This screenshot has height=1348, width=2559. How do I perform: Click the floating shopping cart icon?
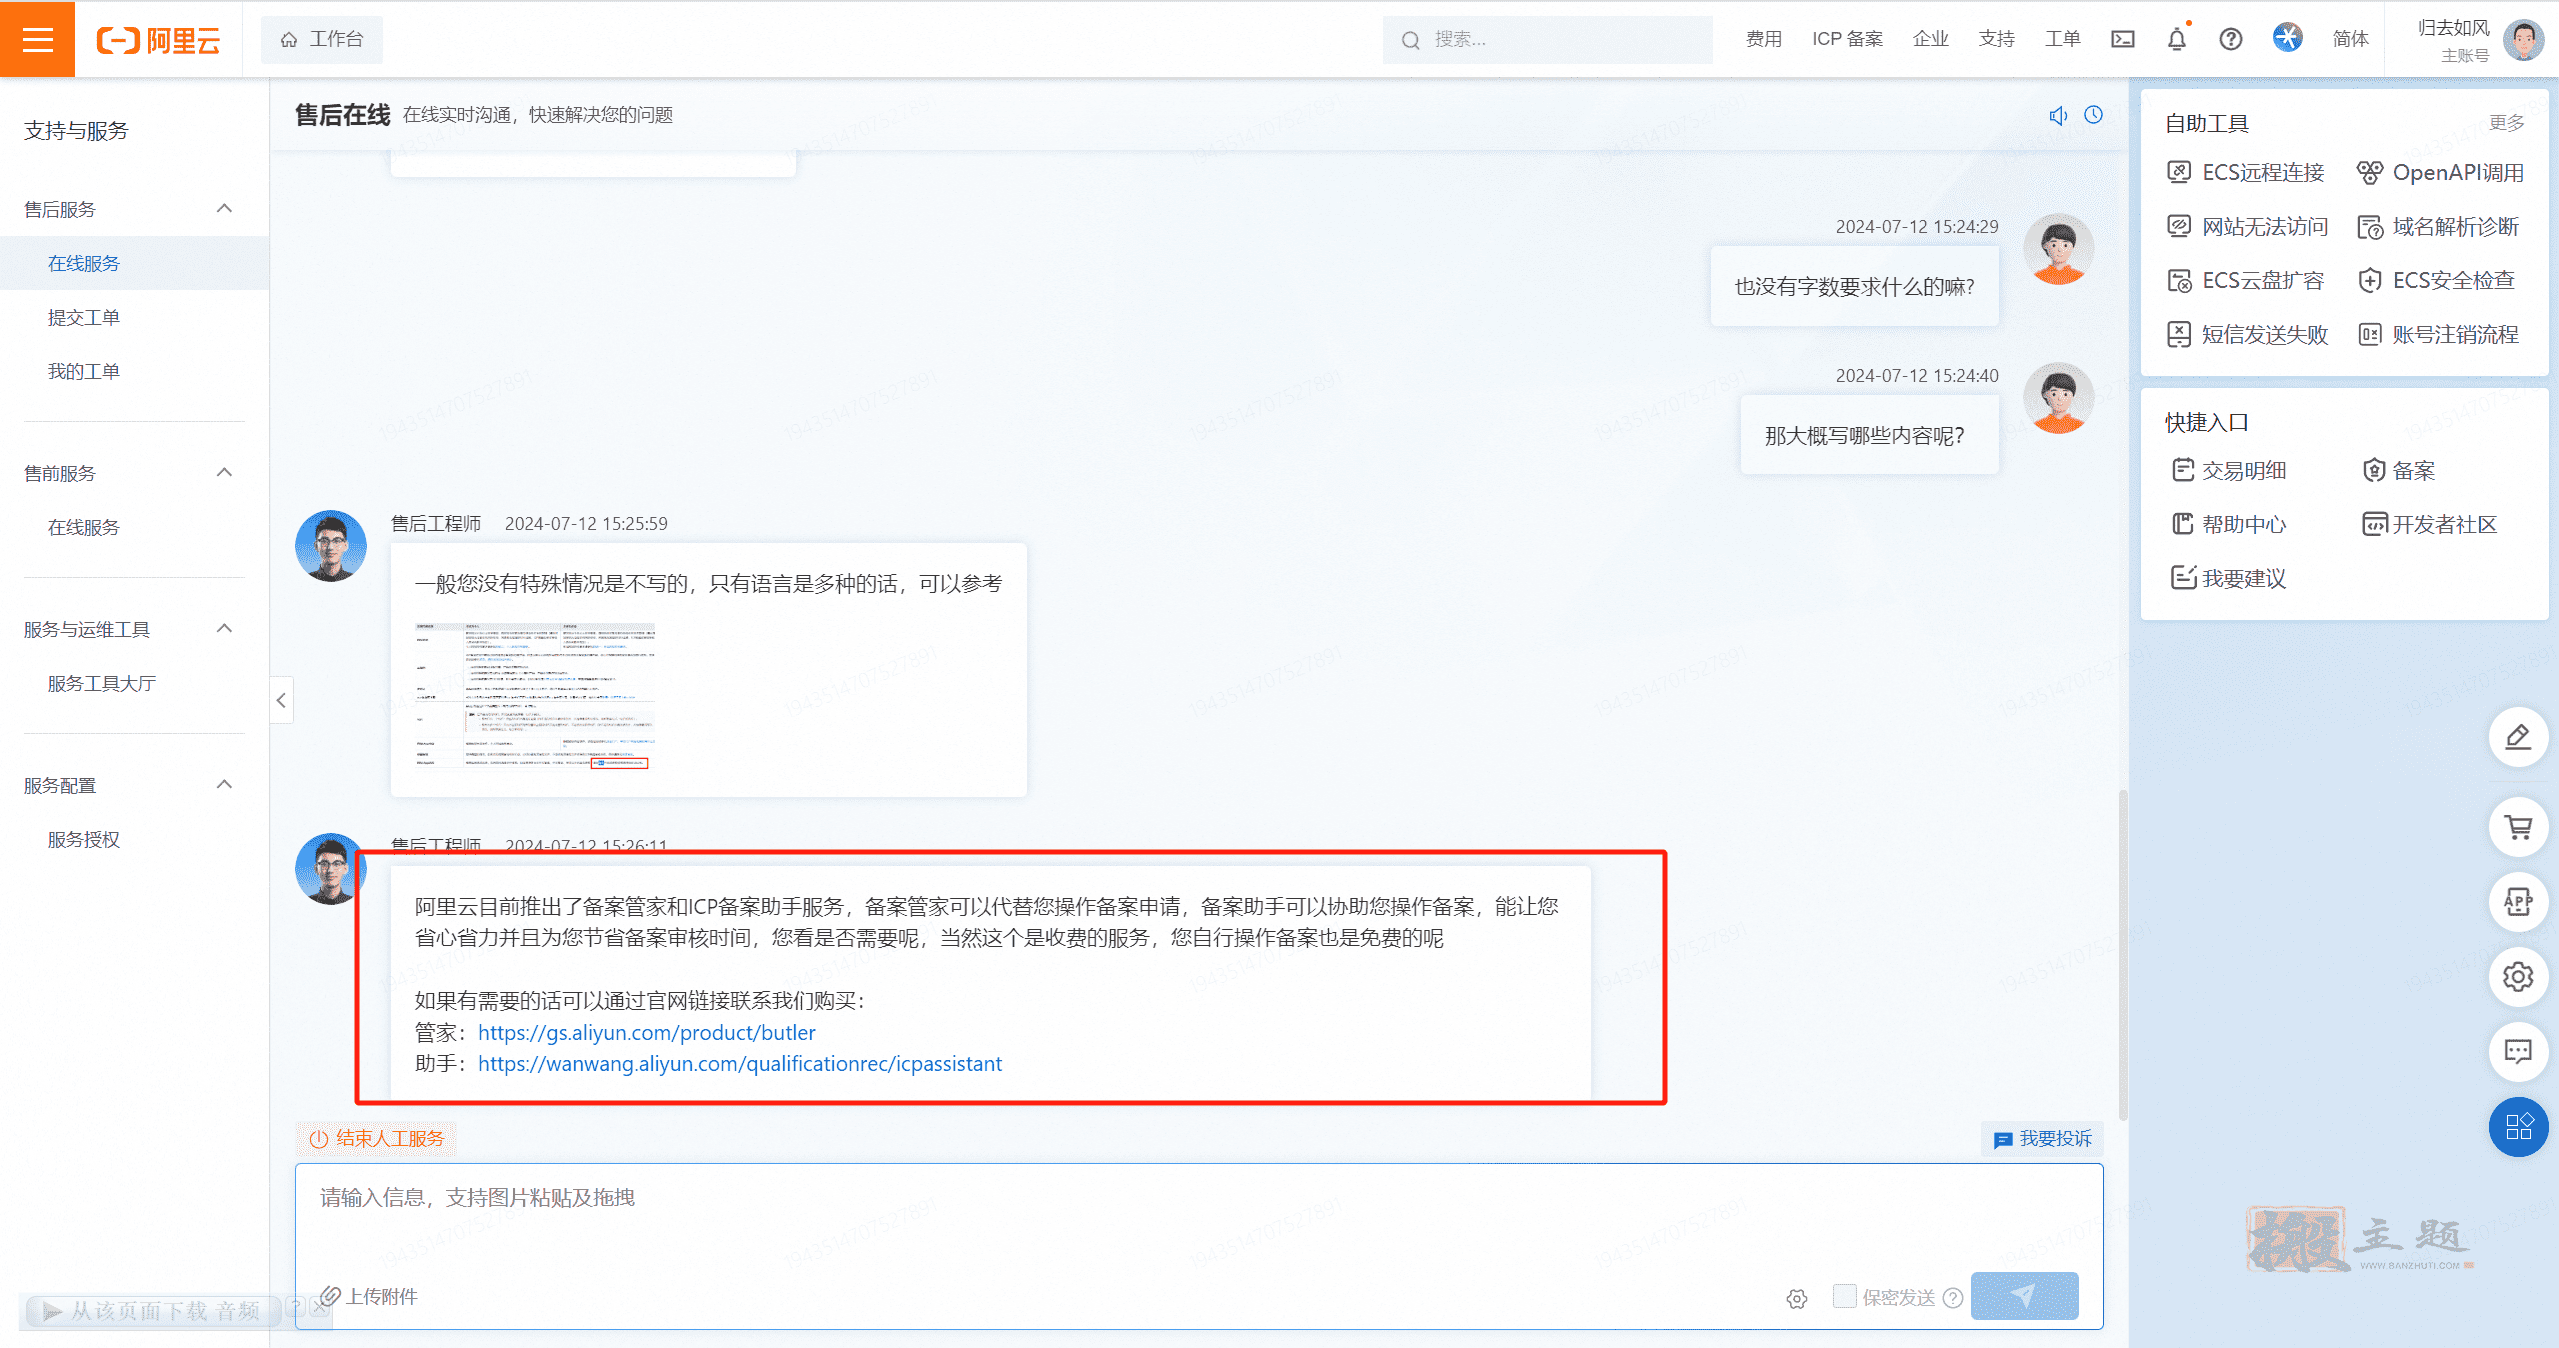pyautogui.click(x=2518, y=827)
